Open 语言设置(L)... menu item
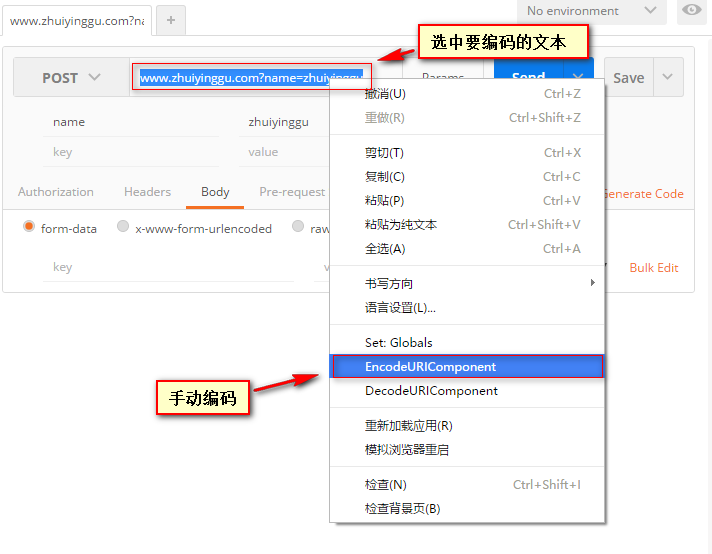 (x=467, y=307)
